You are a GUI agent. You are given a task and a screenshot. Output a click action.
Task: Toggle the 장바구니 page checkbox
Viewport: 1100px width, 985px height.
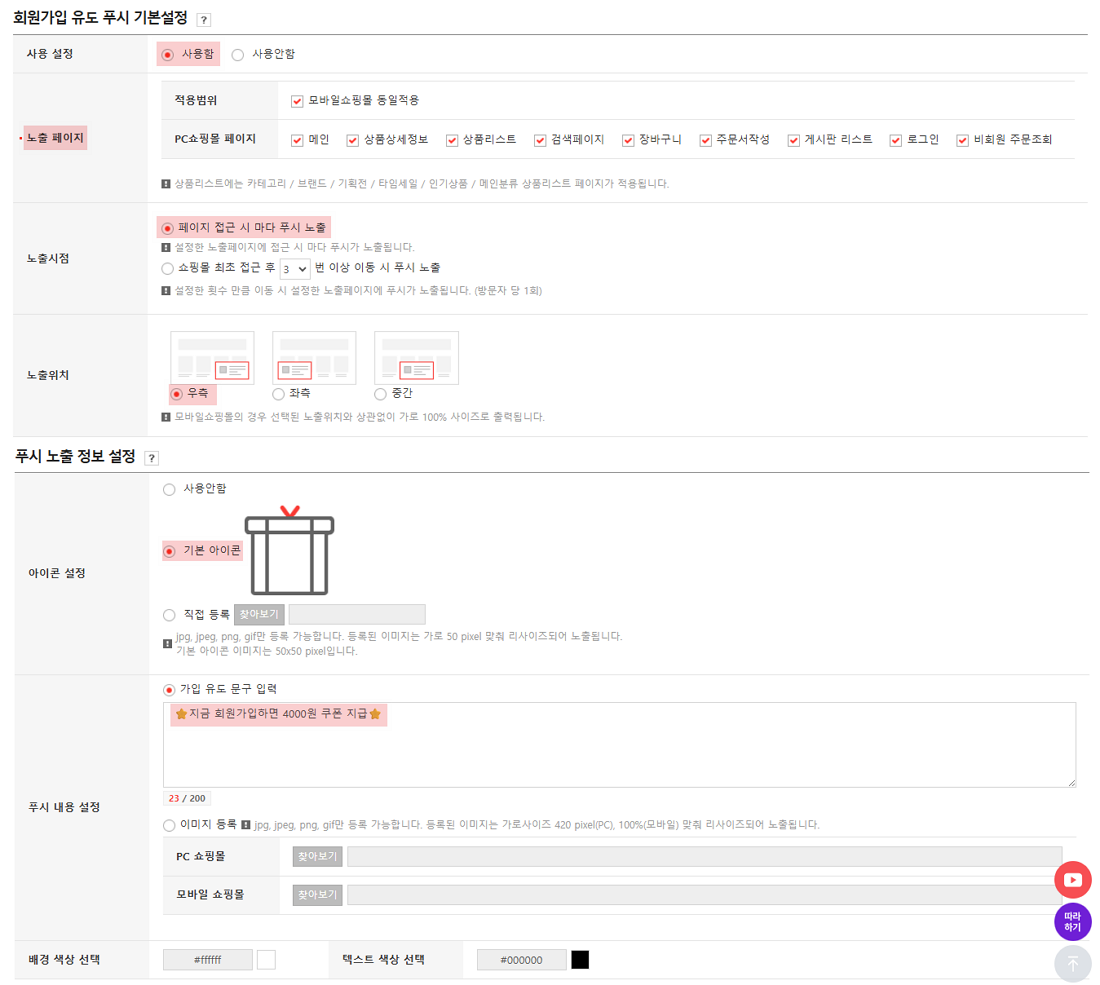628,141
